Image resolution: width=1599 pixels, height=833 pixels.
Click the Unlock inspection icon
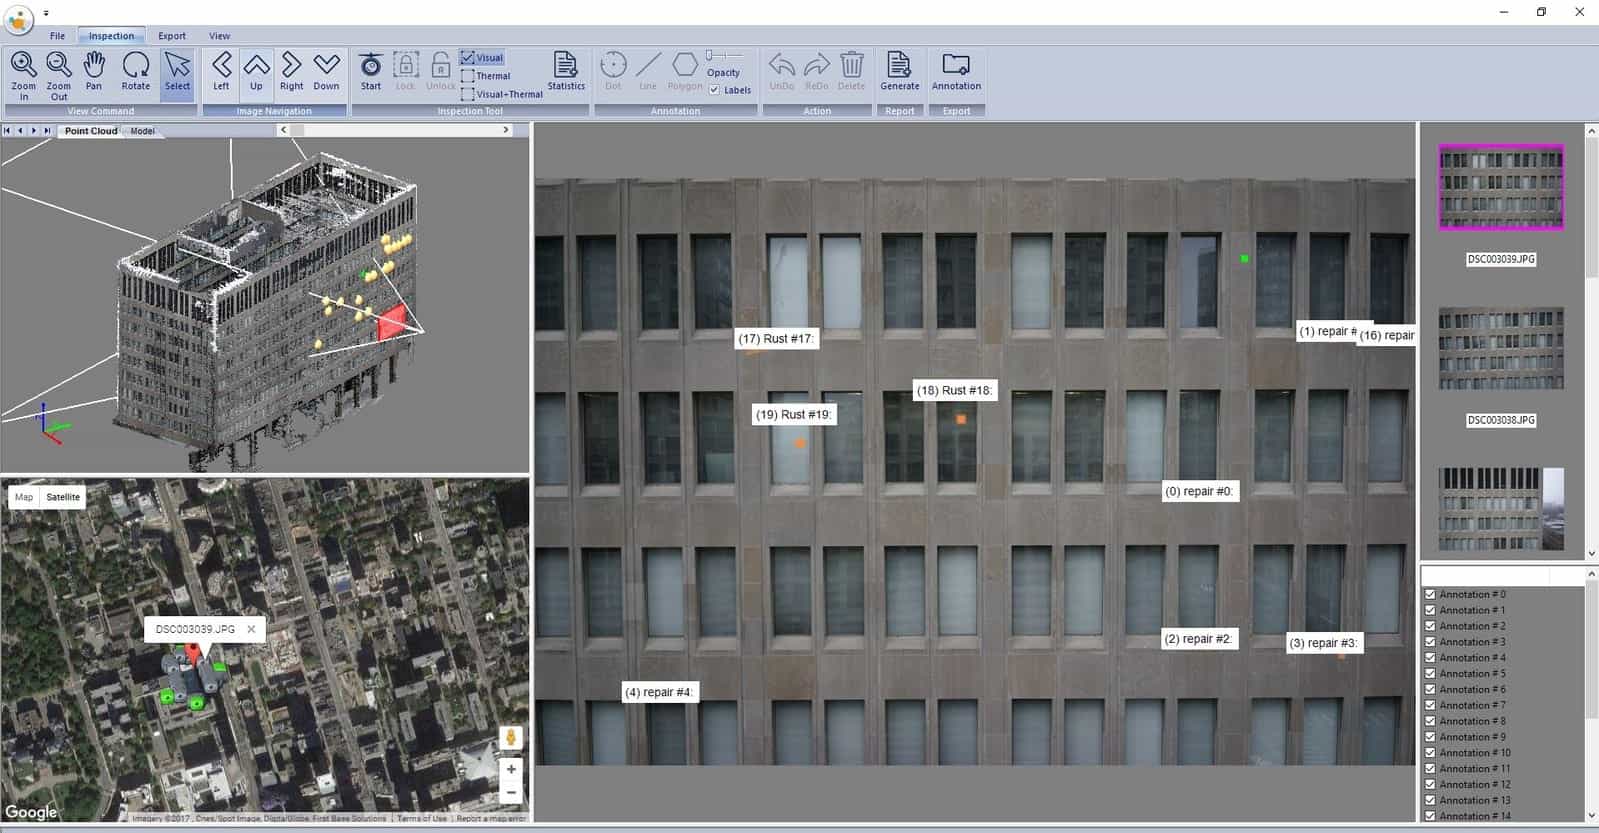(x=440, y=72)
